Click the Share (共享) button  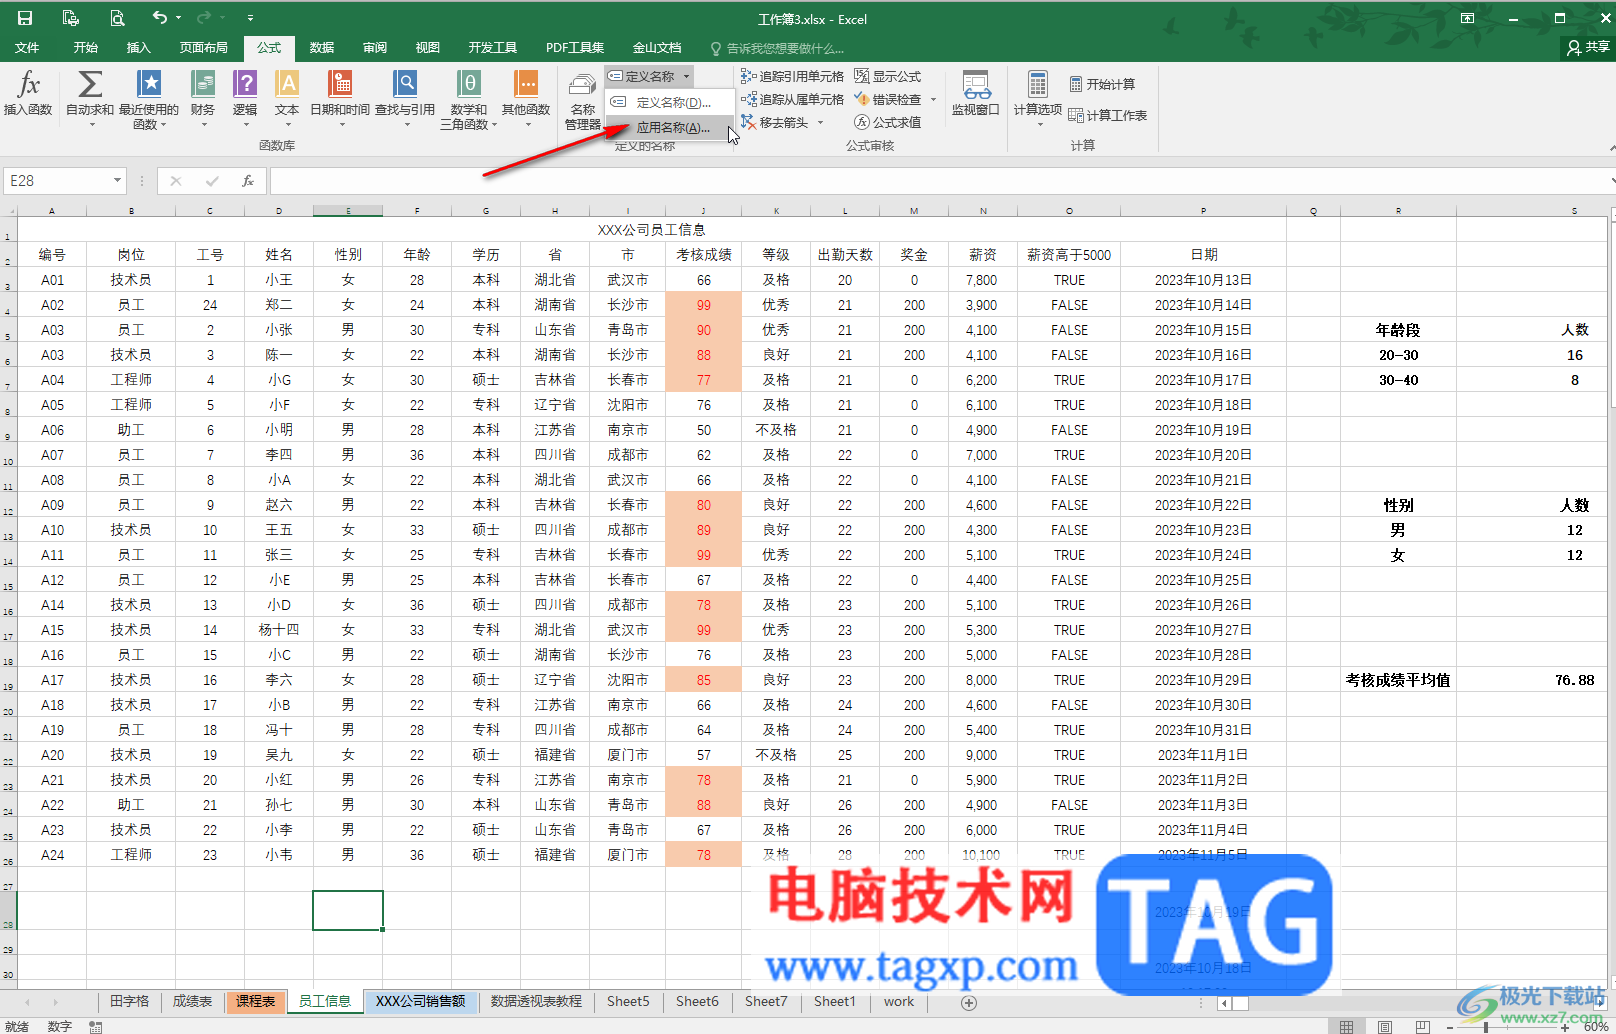pos(1589,47)
